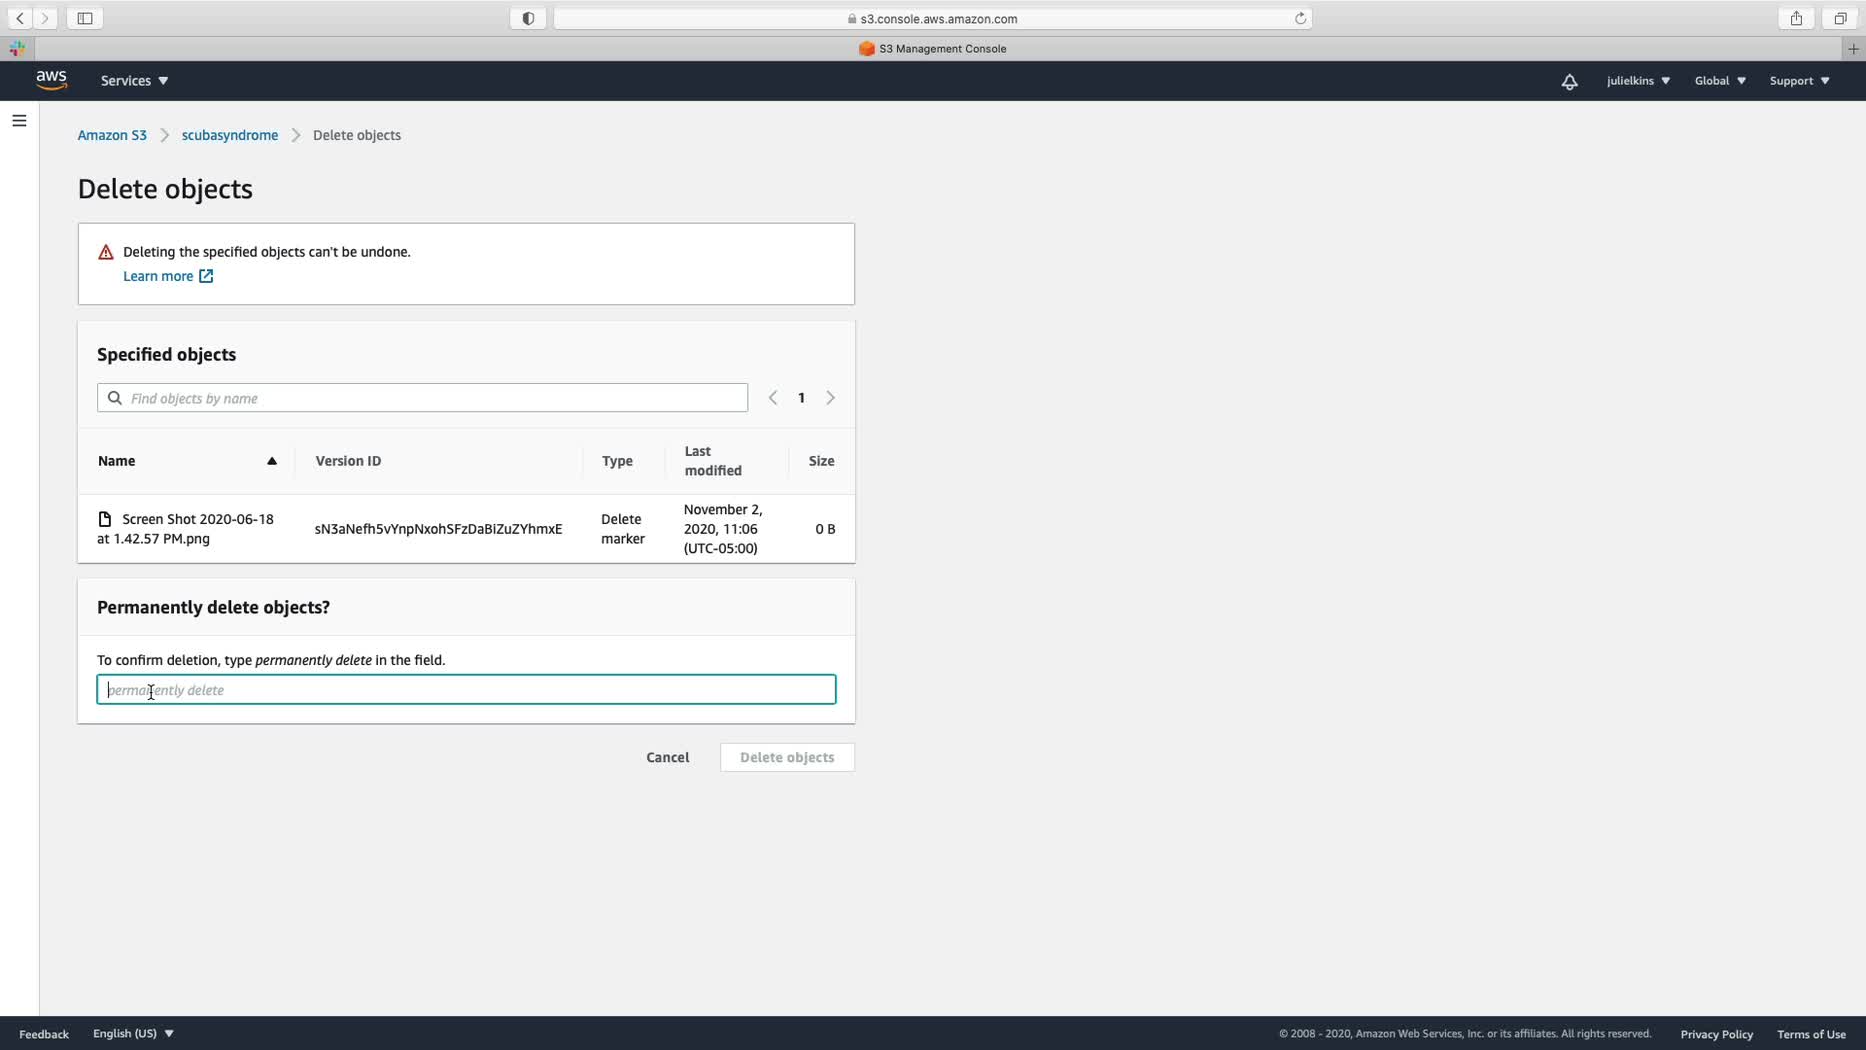Open the scubasyndrome bucket breadcrumb

[x=230, y=135]
